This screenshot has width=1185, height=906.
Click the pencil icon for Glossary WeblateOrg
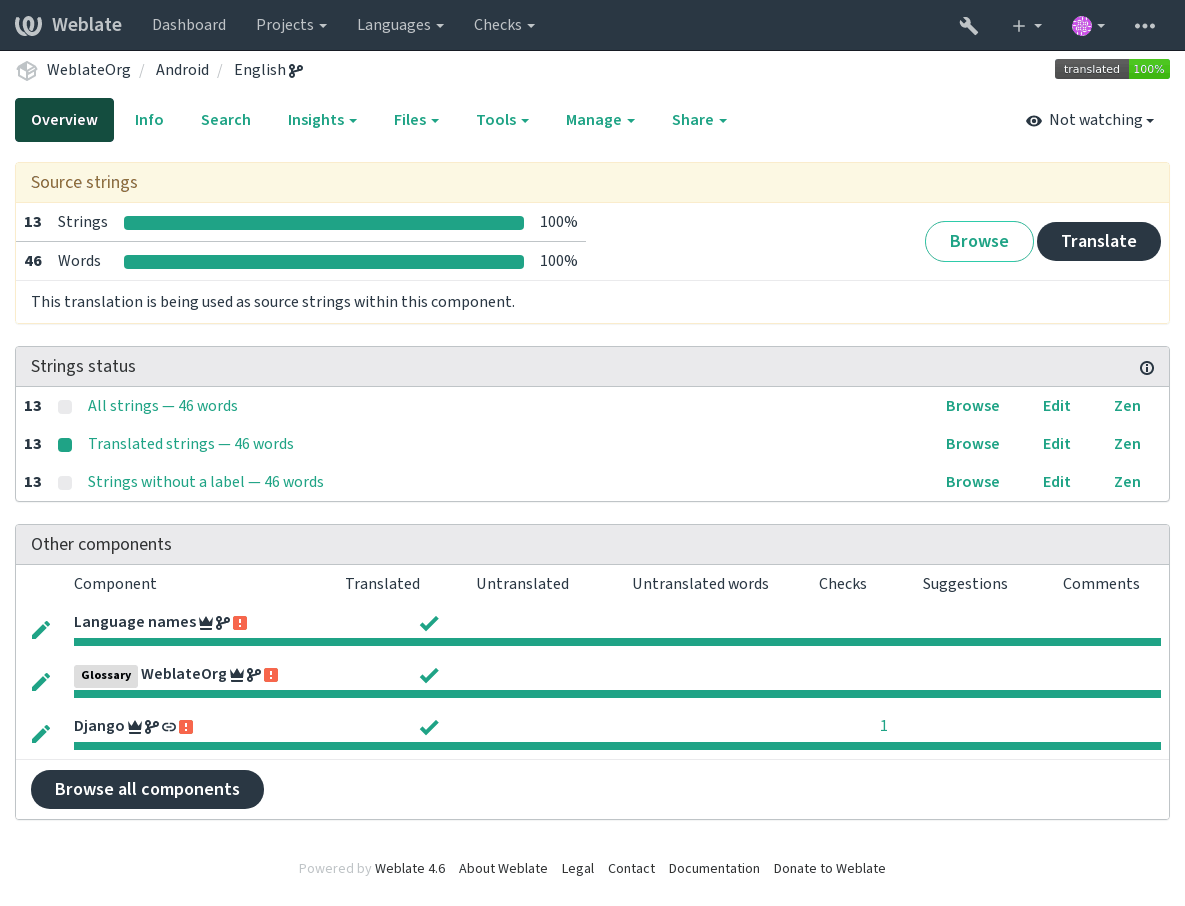pos(41,682)
